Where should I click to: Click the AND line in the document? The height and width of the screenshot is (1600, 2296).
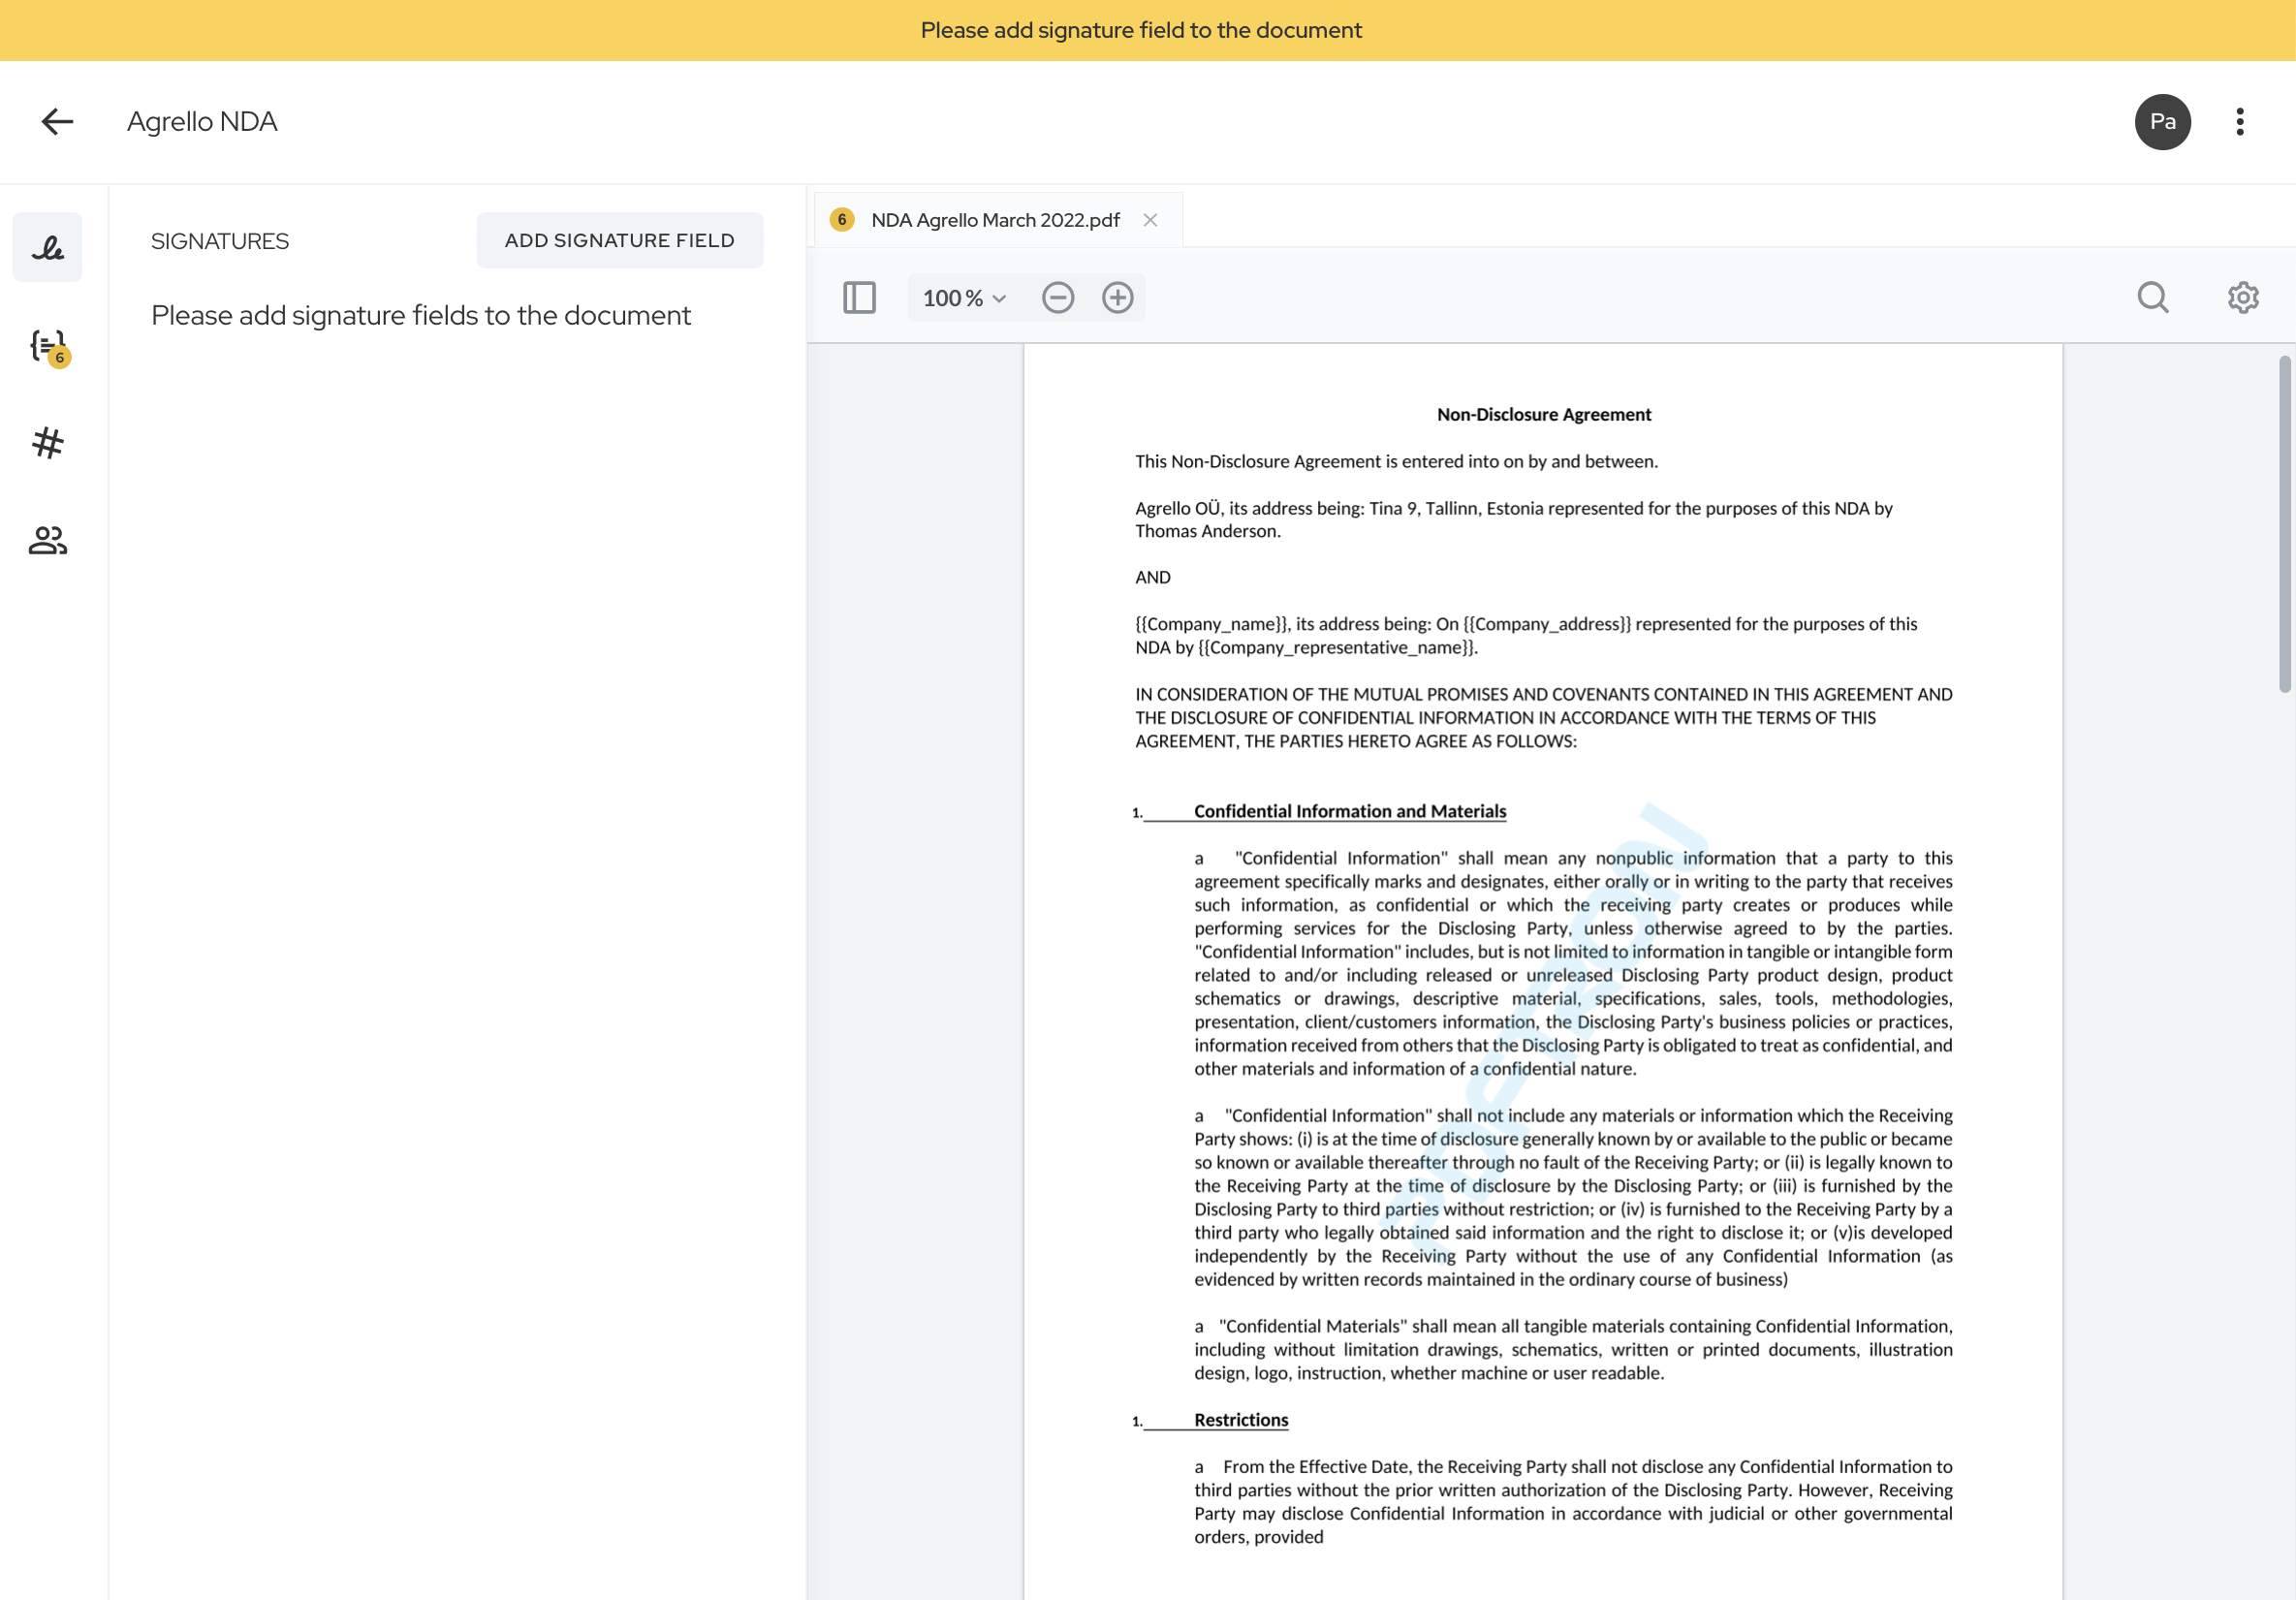pyautogui.click(x=1152, y=577)
